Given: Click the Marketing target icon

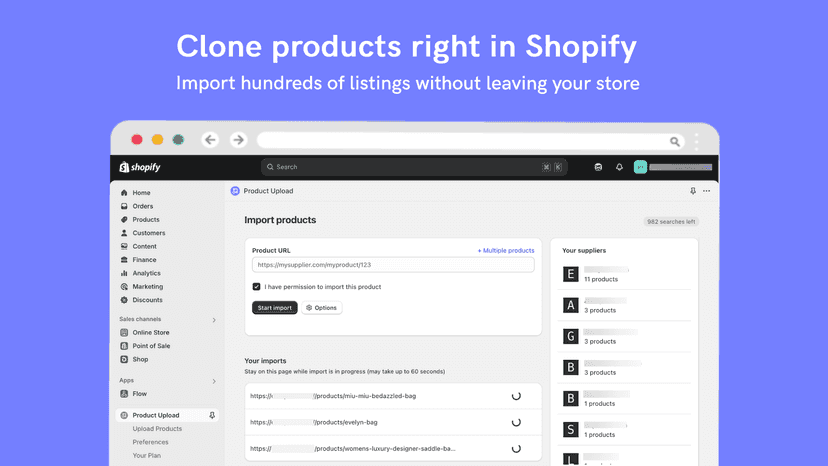Looking at the screenshot, I should click(x=124, y=286).
